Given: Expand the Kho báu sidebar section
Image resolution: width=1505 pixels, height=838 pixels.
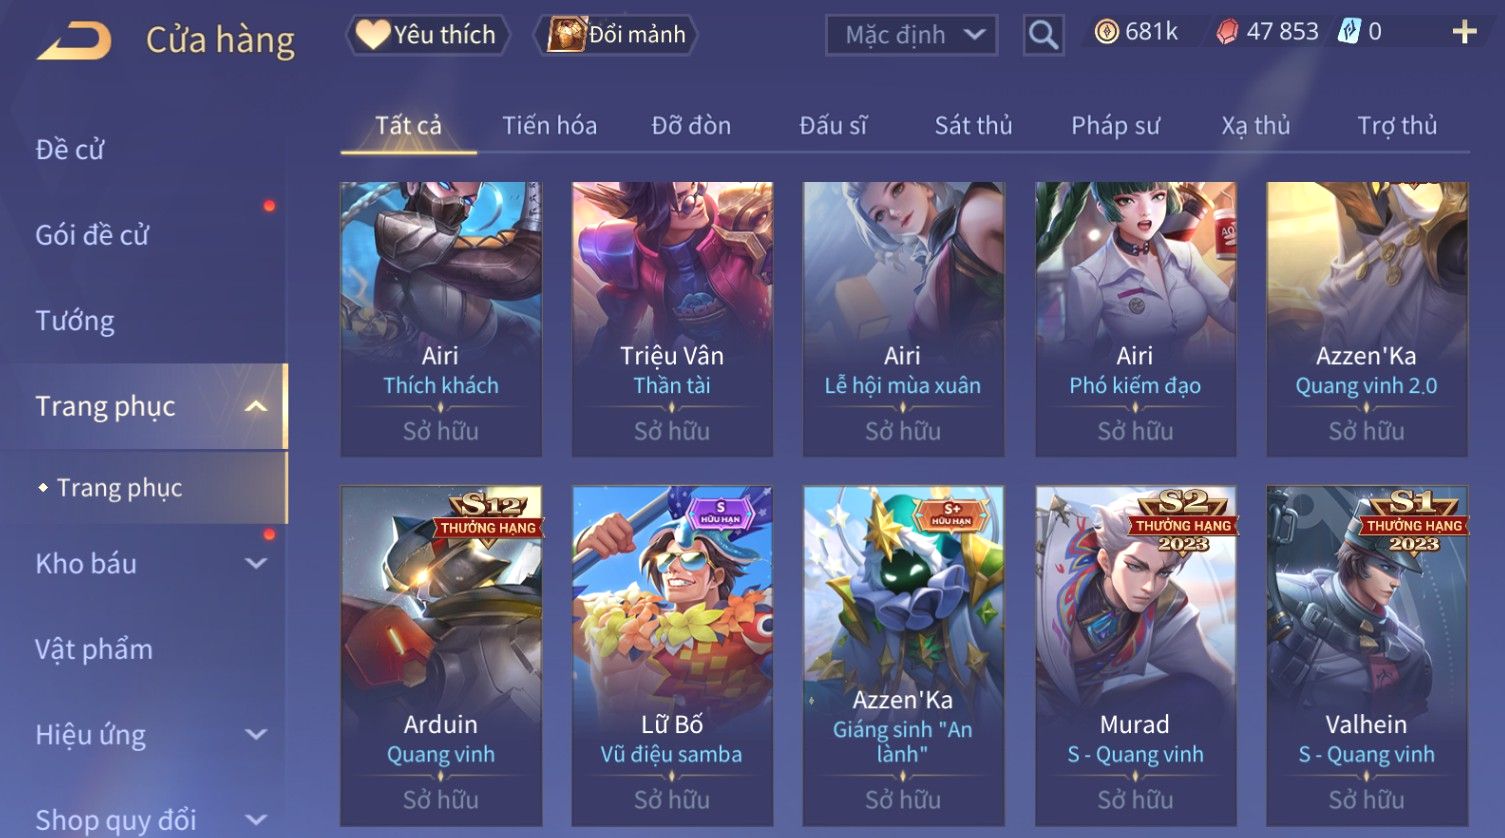Looking at the screenshot, I should [x=256, y=563].
